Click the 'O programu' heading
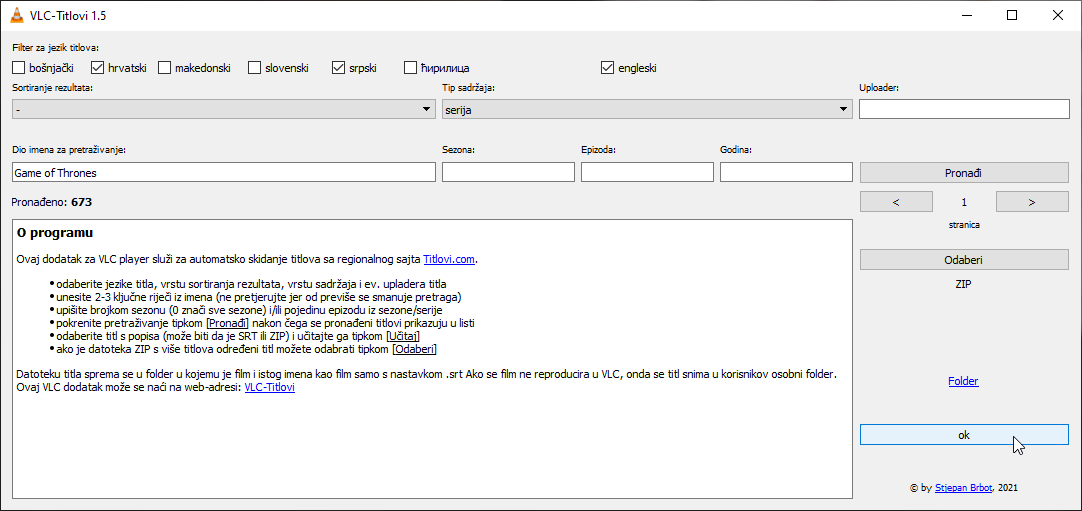The width and height of the screenshot is (1082, 511). click(55, 232)
